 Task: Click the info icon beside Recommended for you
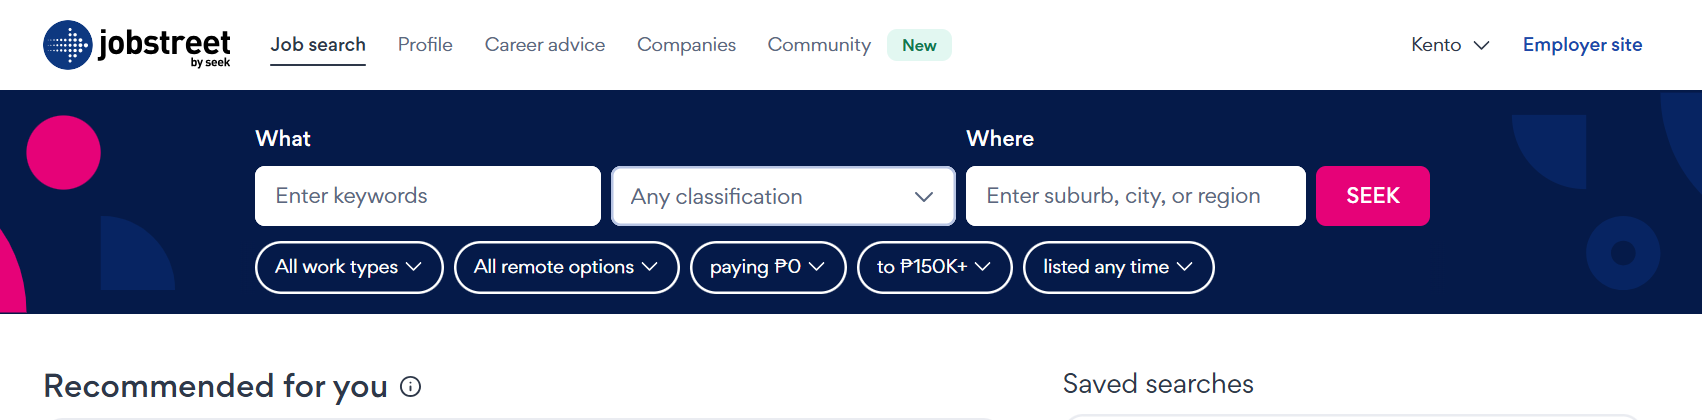[x=410, y=387]
